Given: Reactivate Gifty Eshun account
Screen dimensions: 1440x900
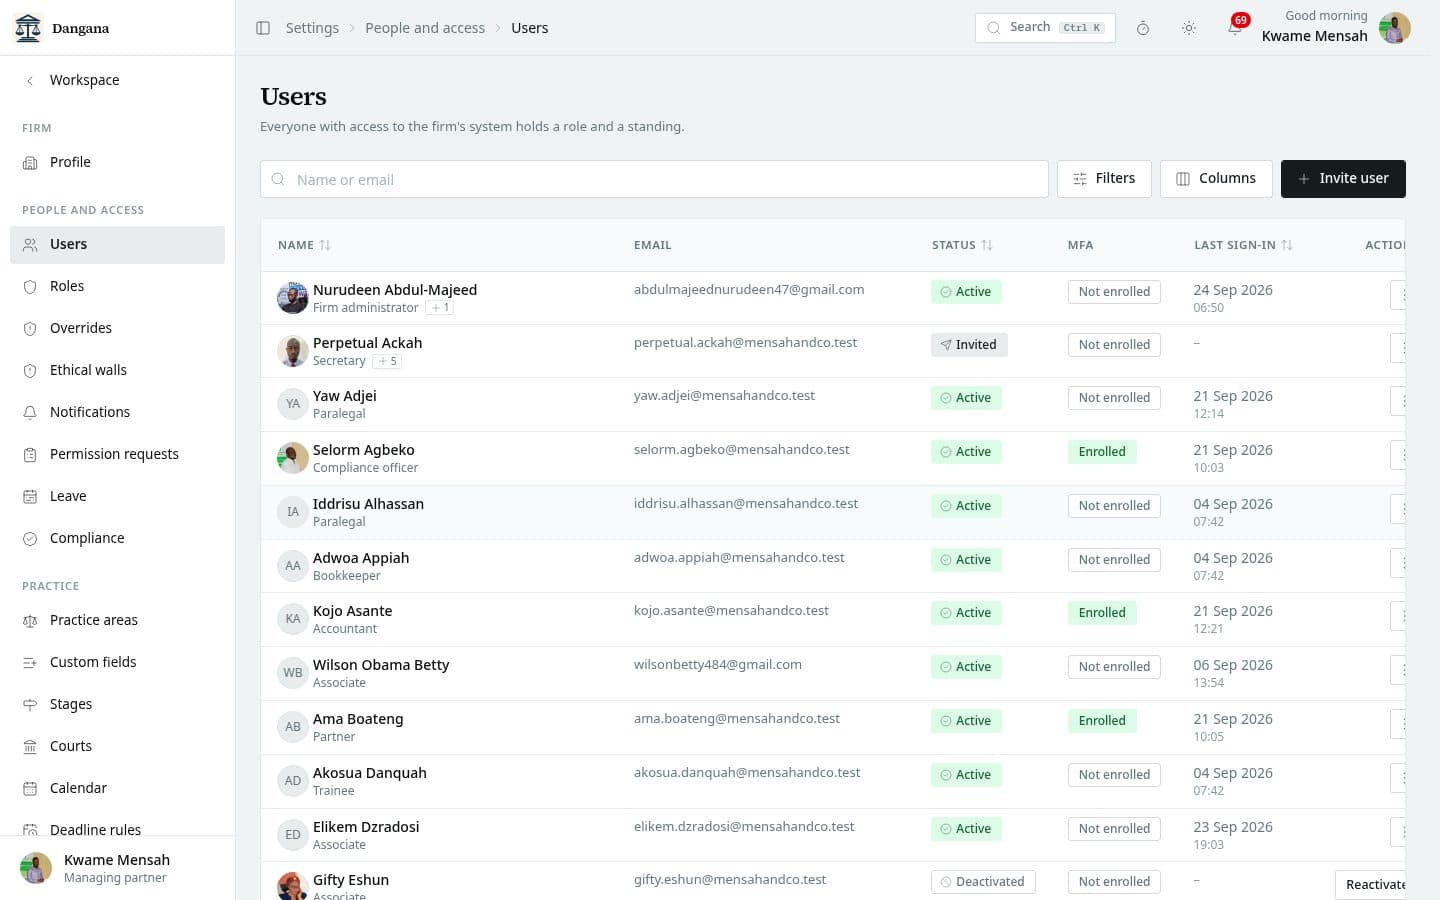Looking at the screenshot, I should pos(1371,885).
